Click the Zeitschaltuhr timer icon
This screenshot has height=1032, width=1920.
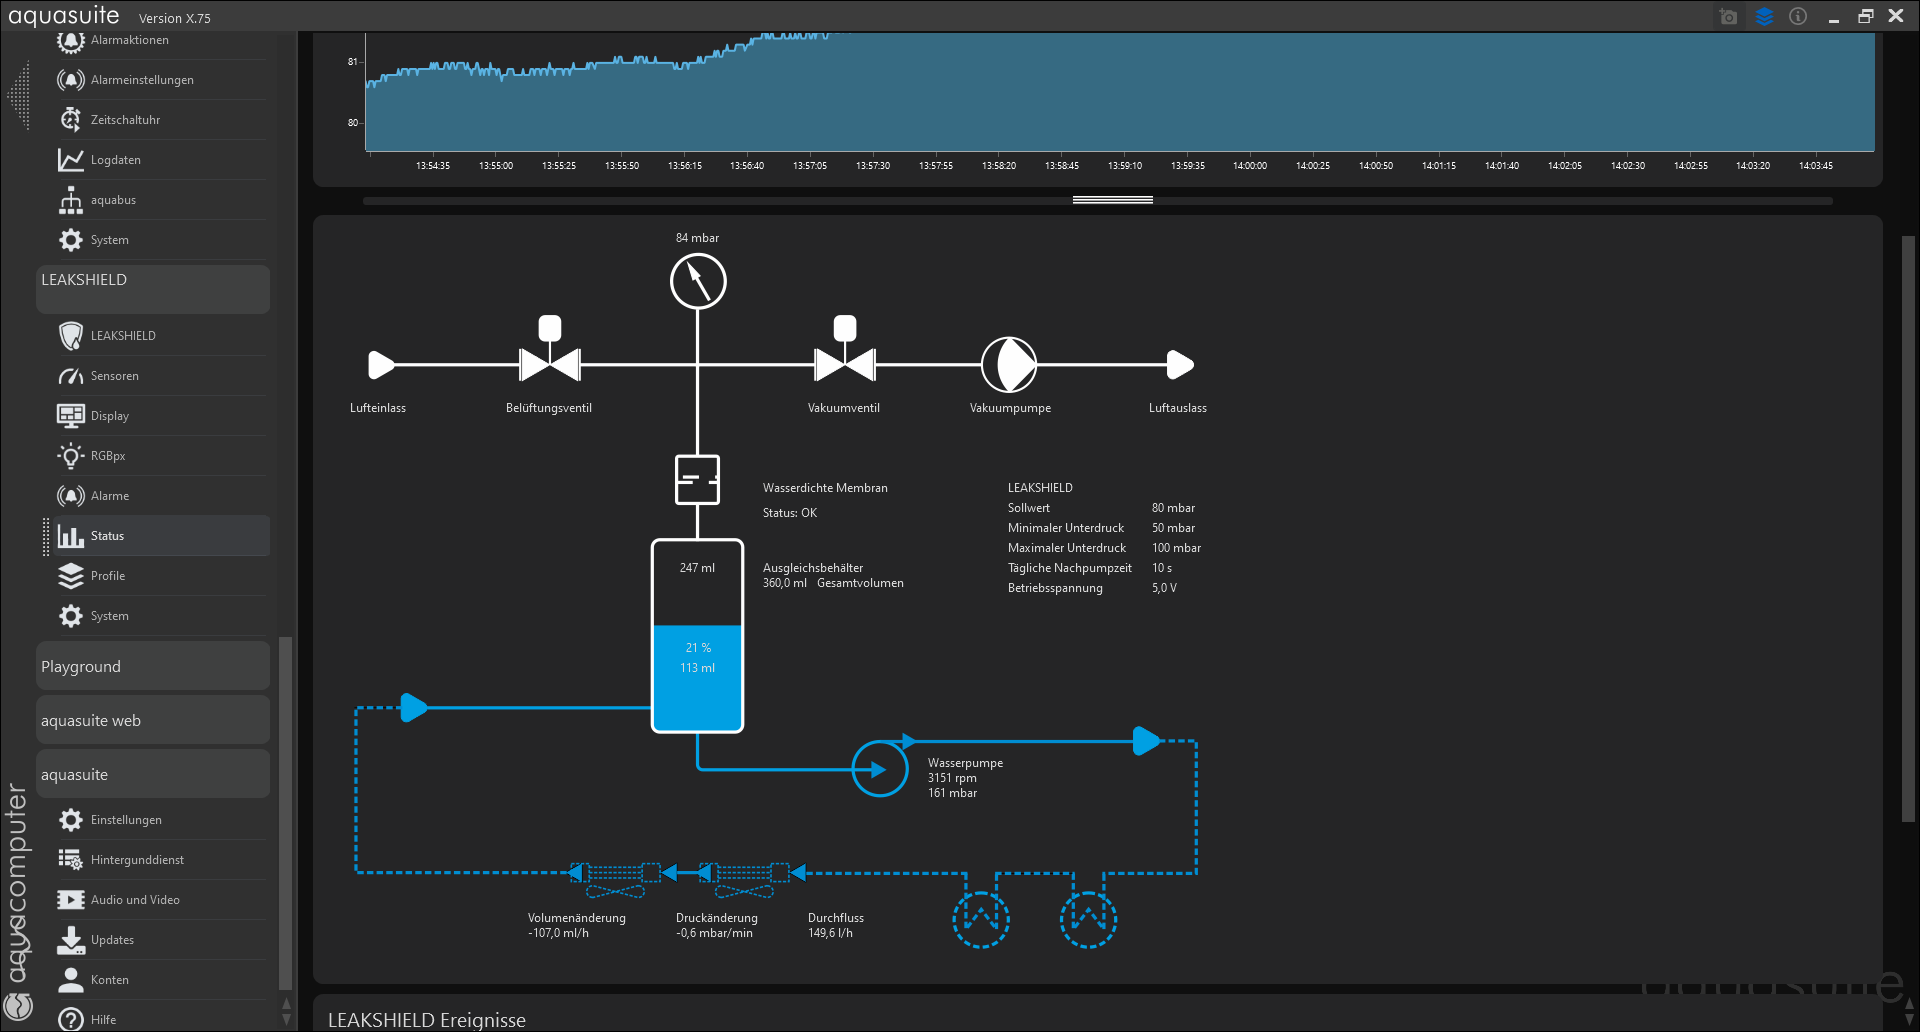(x=70, y=120)
